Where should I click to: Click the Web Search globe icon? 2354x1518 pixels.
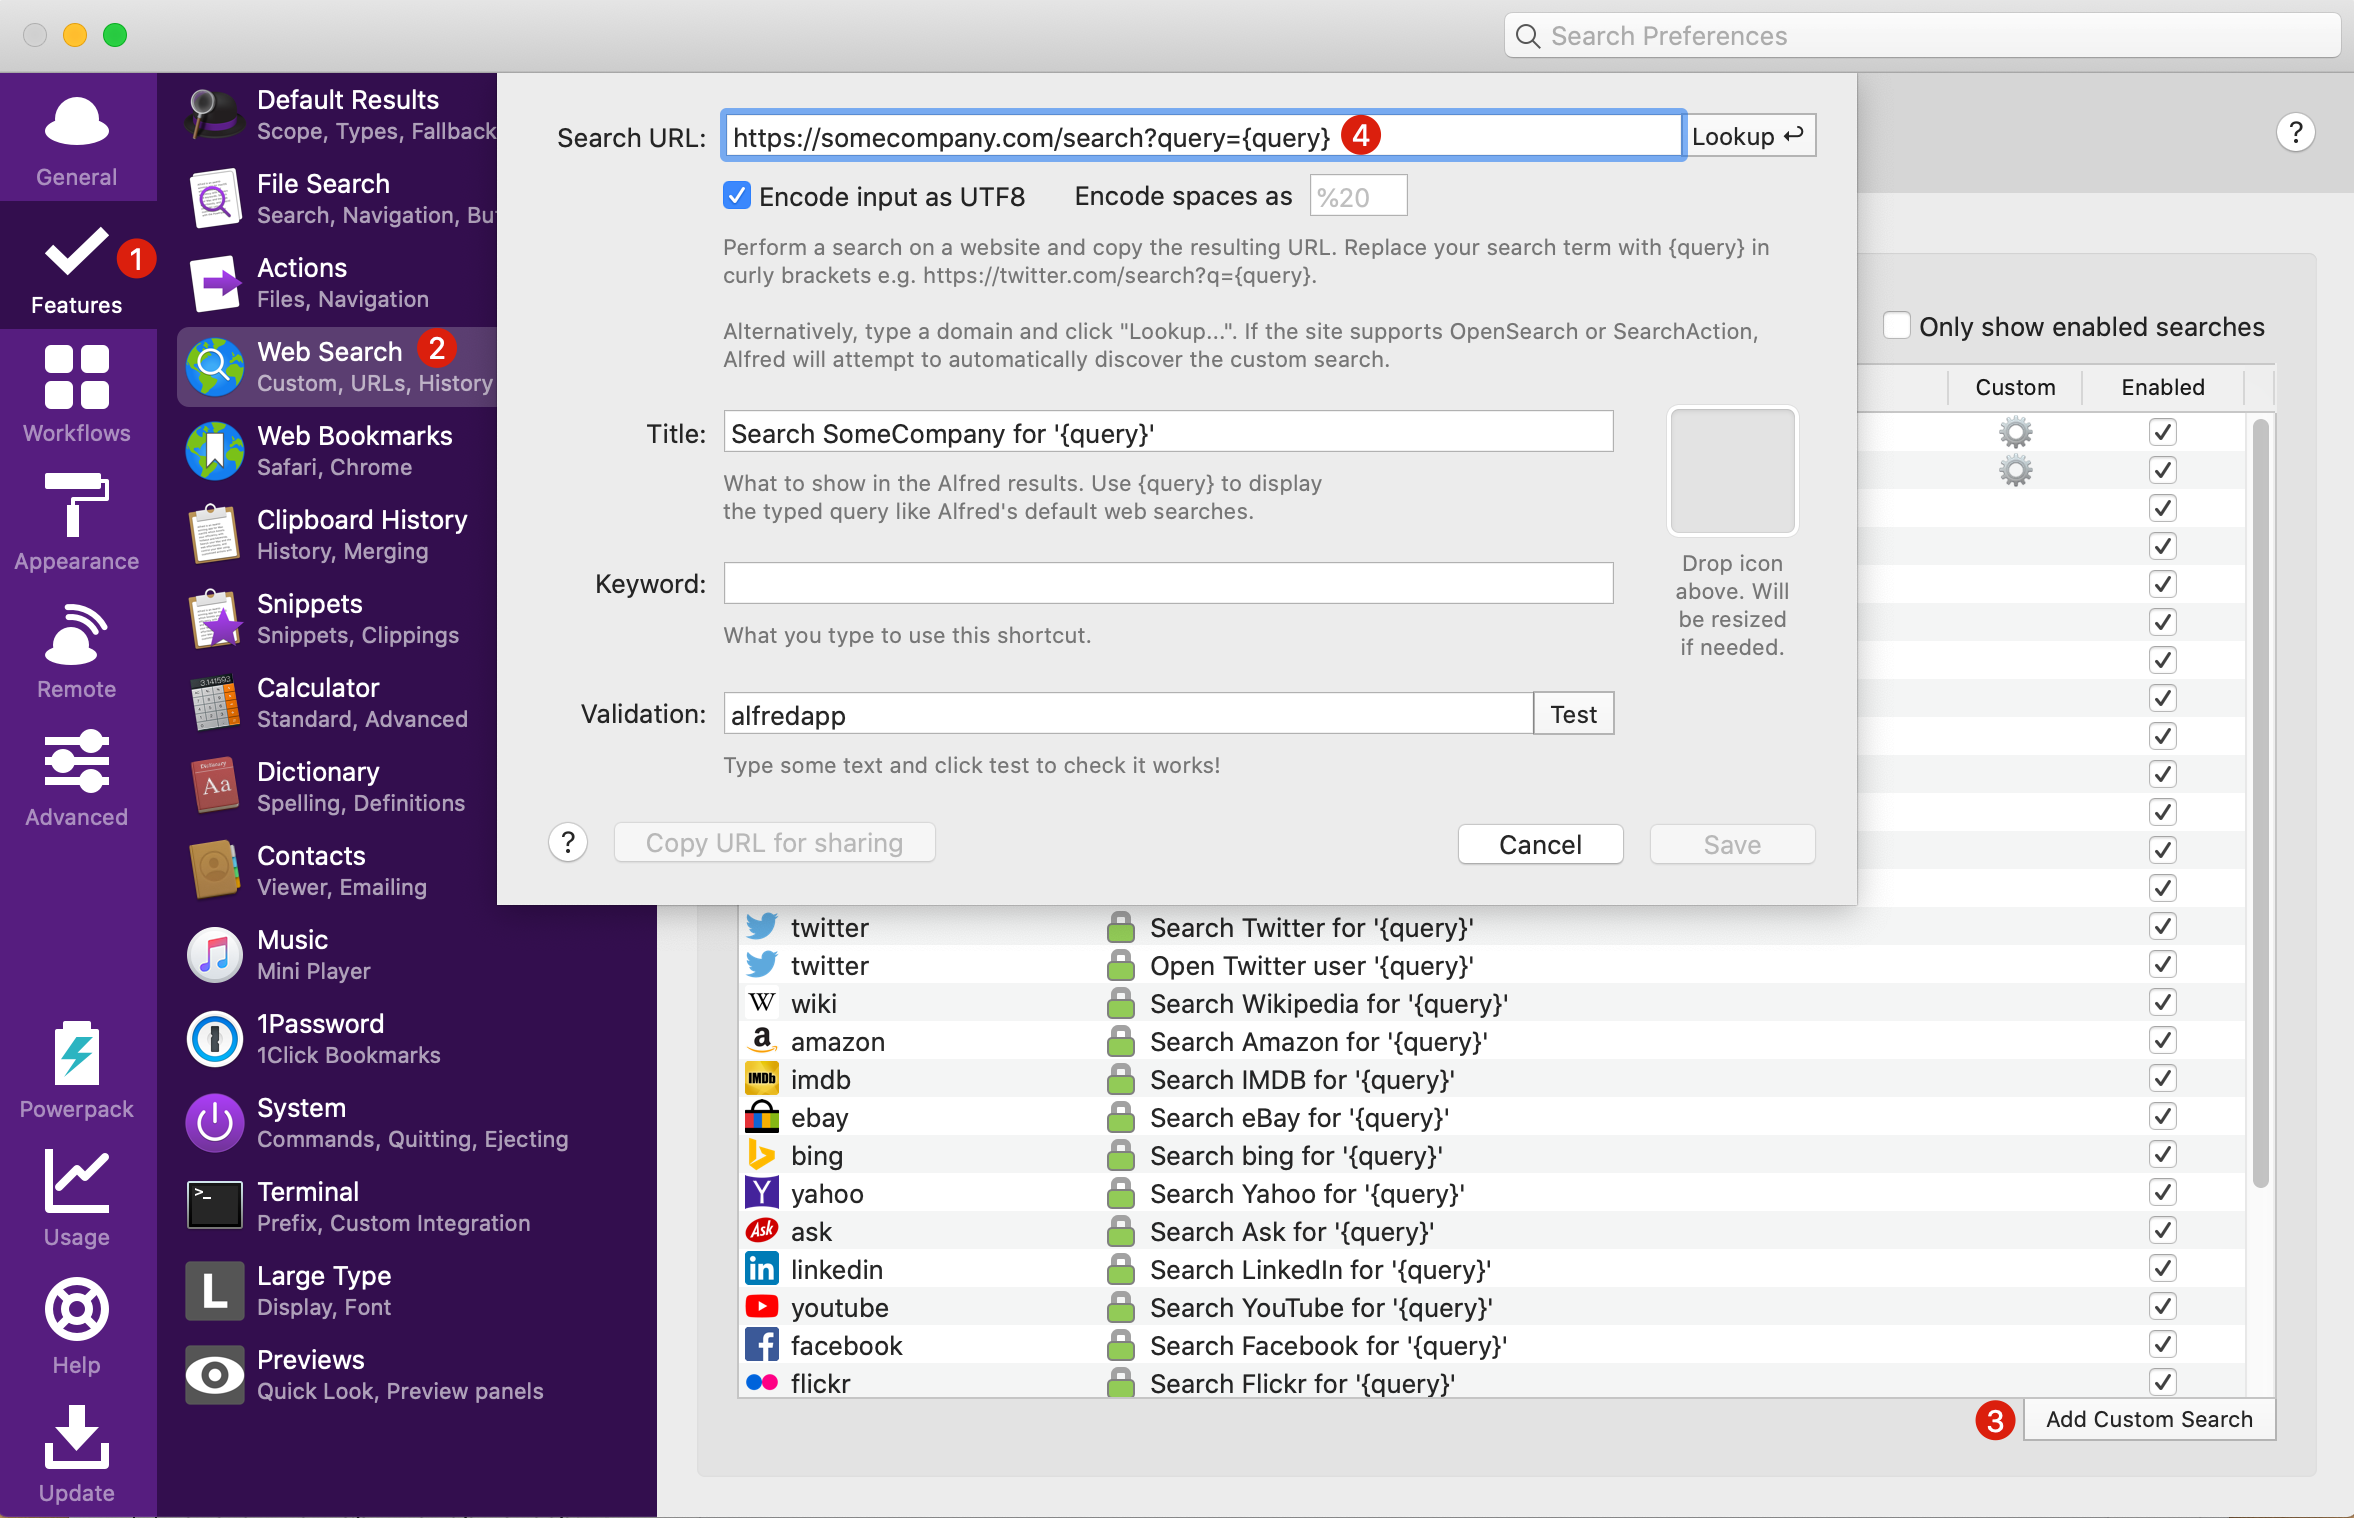click(214, 367)
